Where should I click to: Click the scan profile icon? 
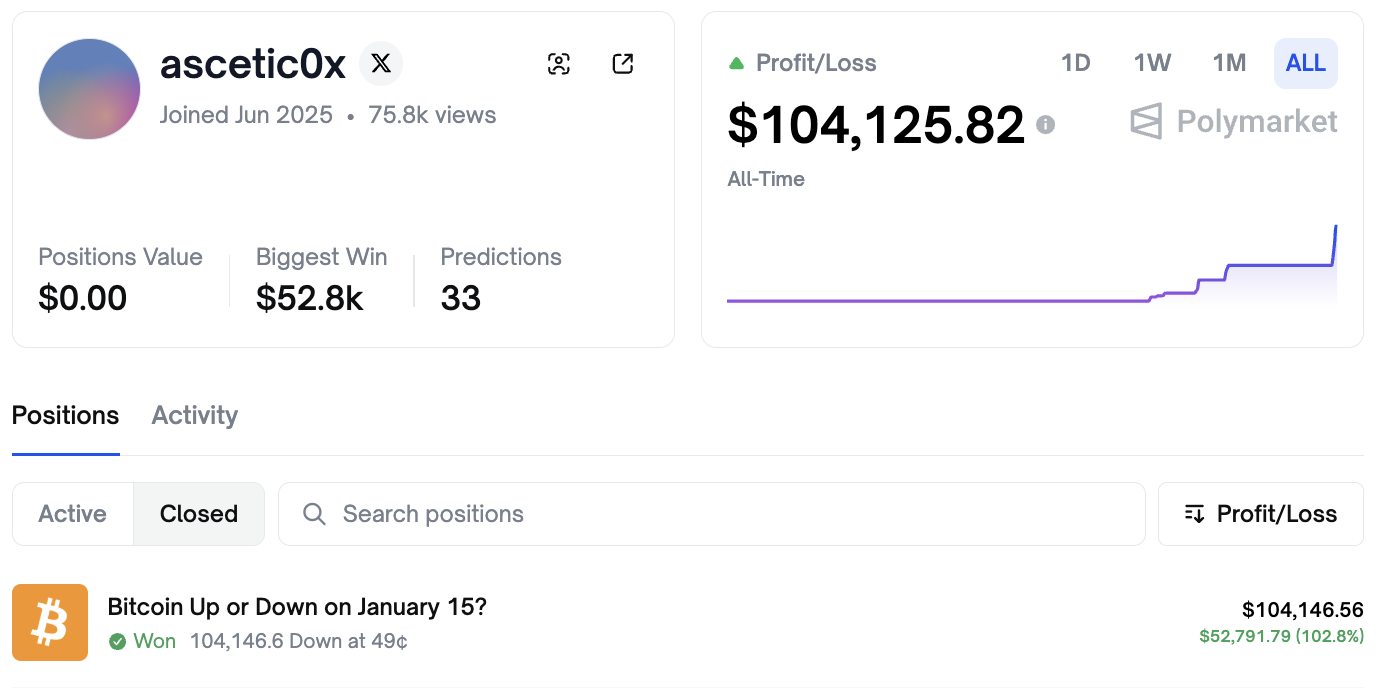(559, 64)
